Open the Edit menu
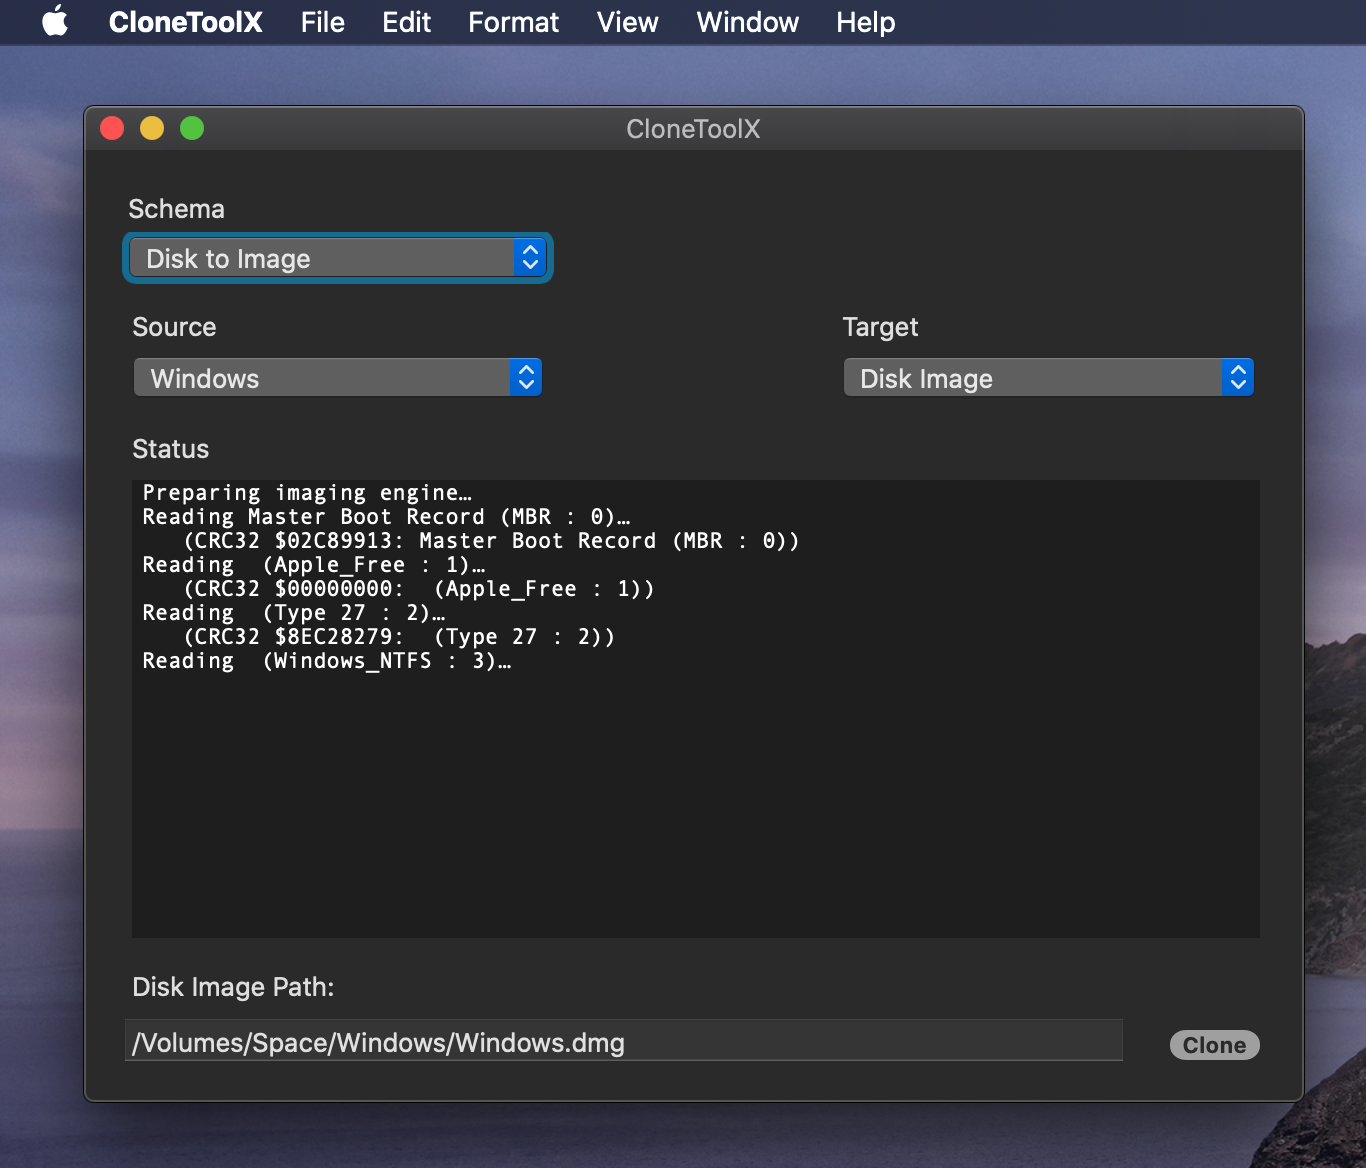1366x1168 pixels. (x=406, y=22)
